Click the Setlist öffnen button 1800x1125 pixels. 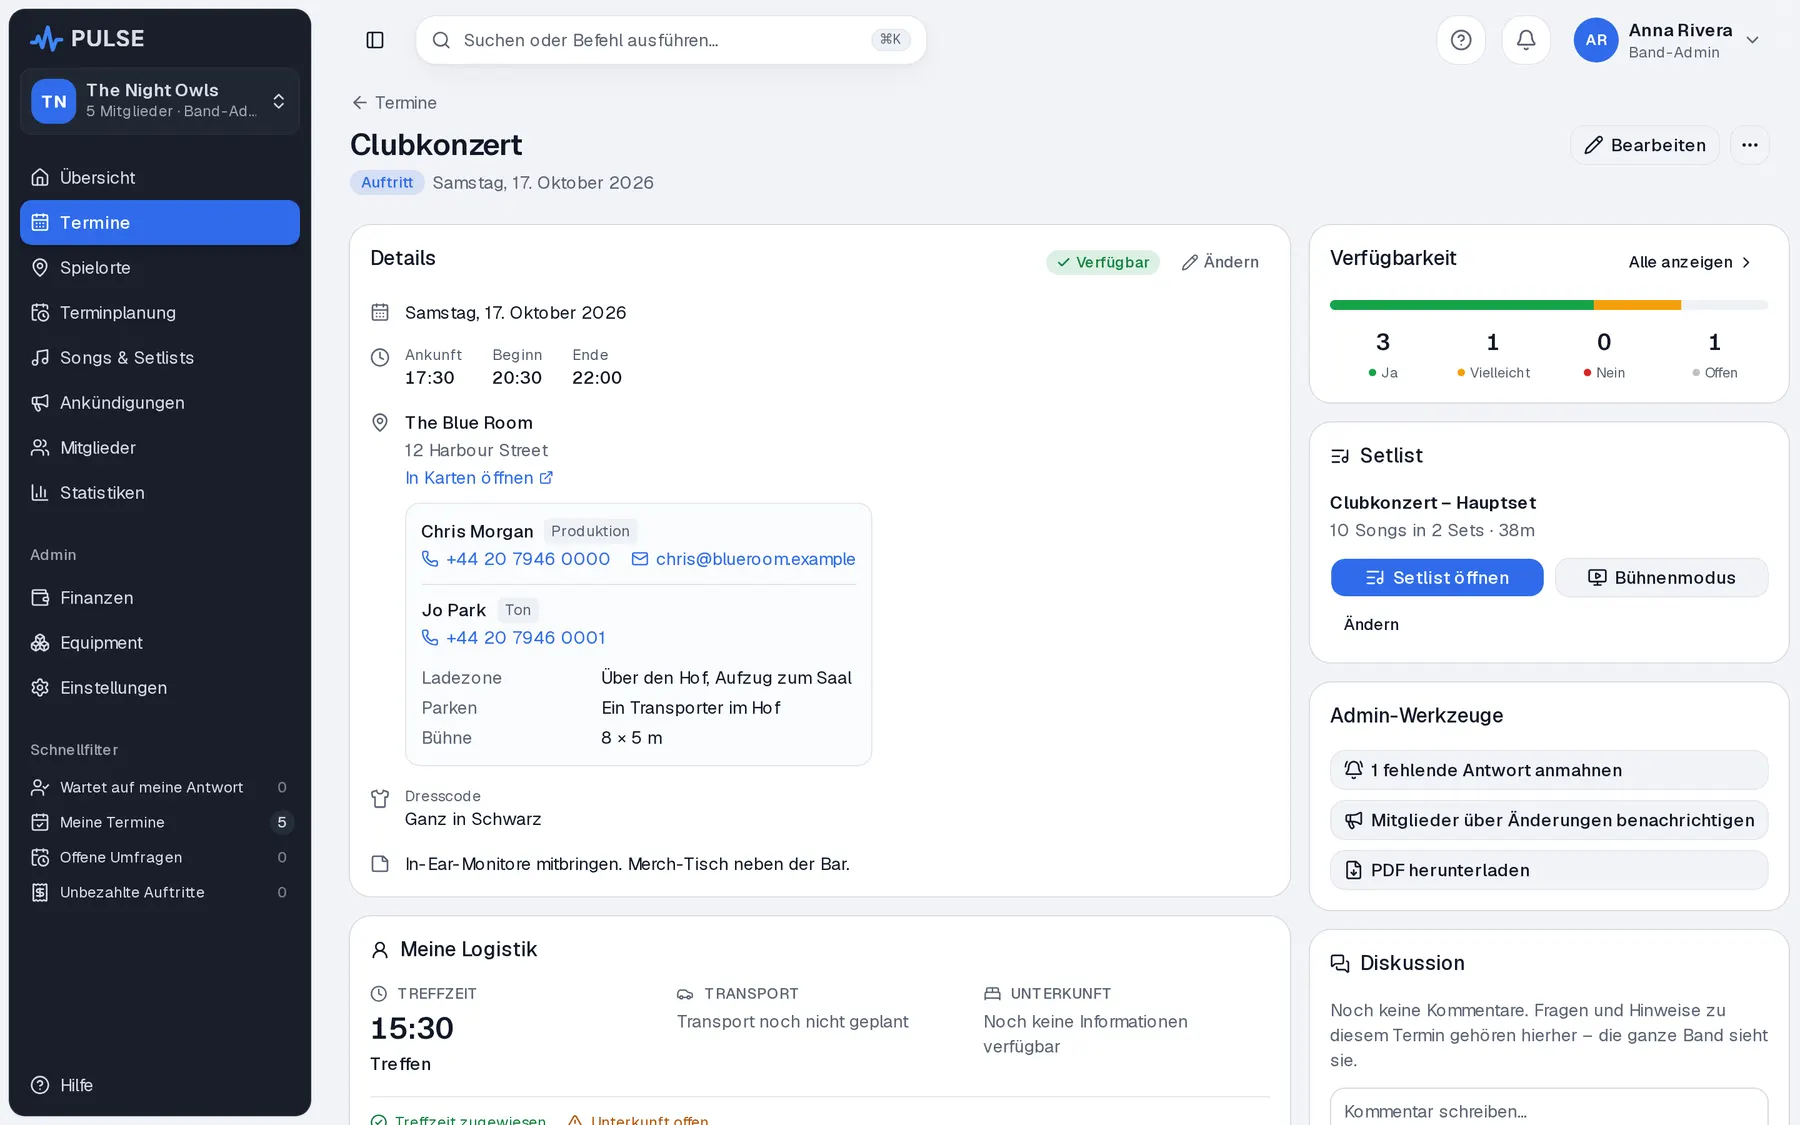point(1437,578)
